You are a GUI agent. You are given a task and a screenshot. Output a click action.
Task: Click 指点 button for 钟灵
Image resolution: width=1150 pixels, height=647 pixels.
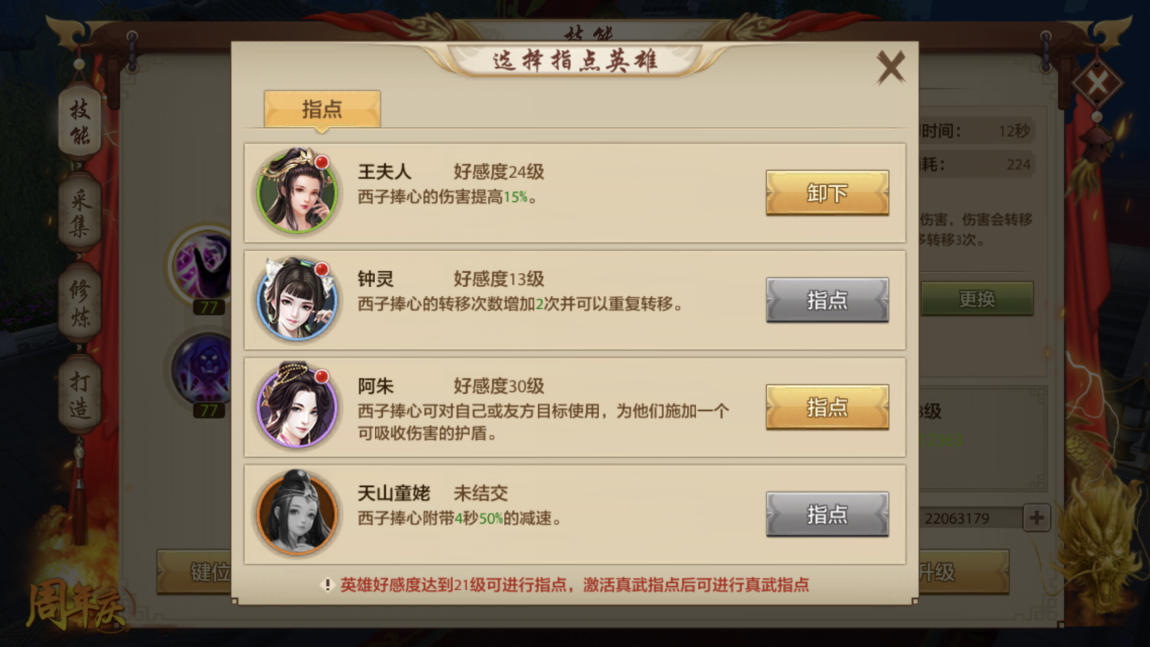pyautogui.click(x=827, y=300)
